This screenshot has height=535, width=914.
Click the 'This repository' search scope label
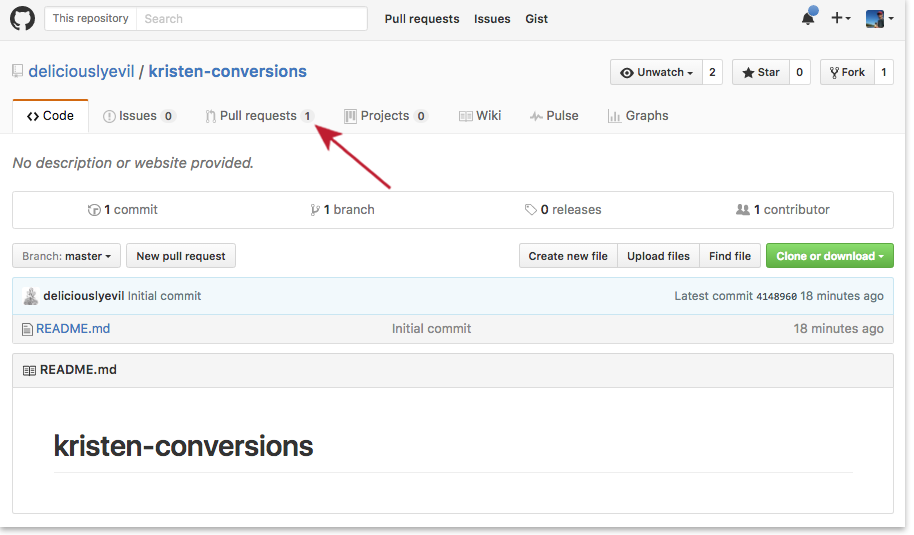coord(90,19)
